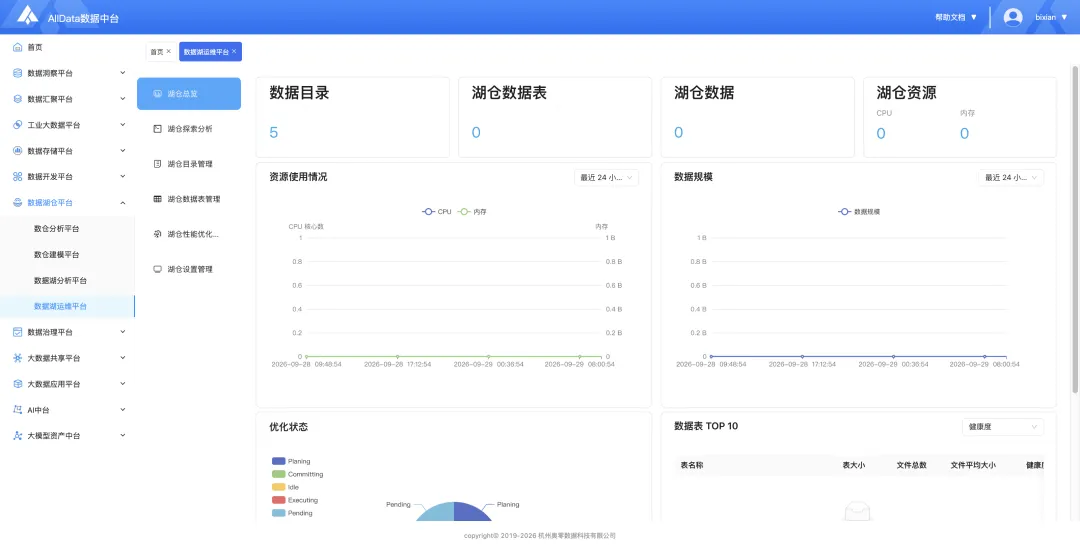Open the 帮助文档 dropdown
Image resolution: width=1080 pixels, height=547 pixels.
click(956, 17)
